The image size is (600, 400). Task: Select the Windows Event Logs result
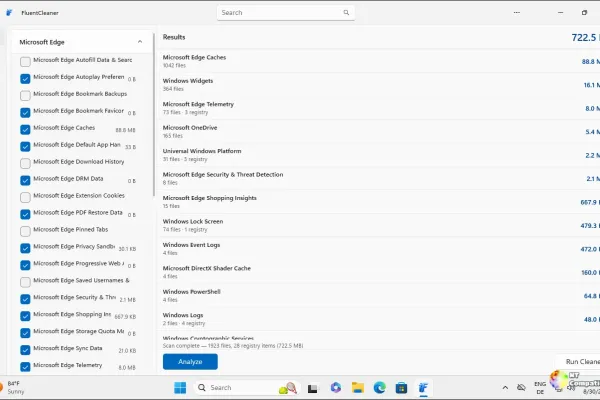pos(381,248)
